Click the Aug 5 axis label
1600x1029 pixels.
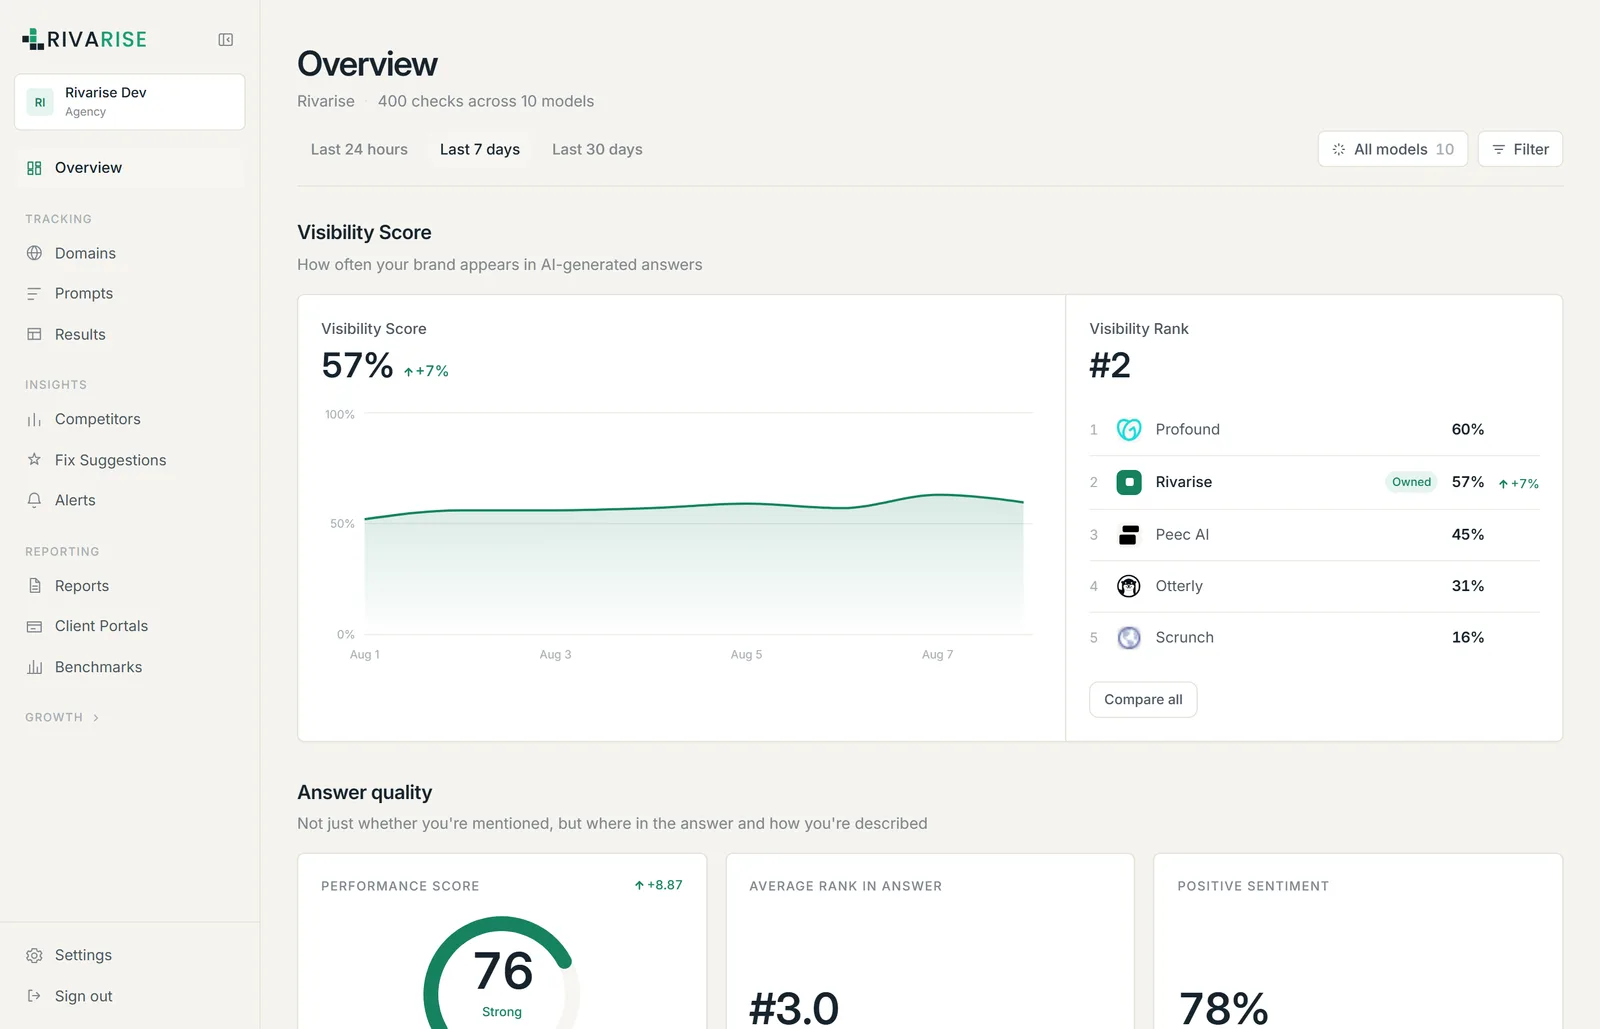[746, 654]
